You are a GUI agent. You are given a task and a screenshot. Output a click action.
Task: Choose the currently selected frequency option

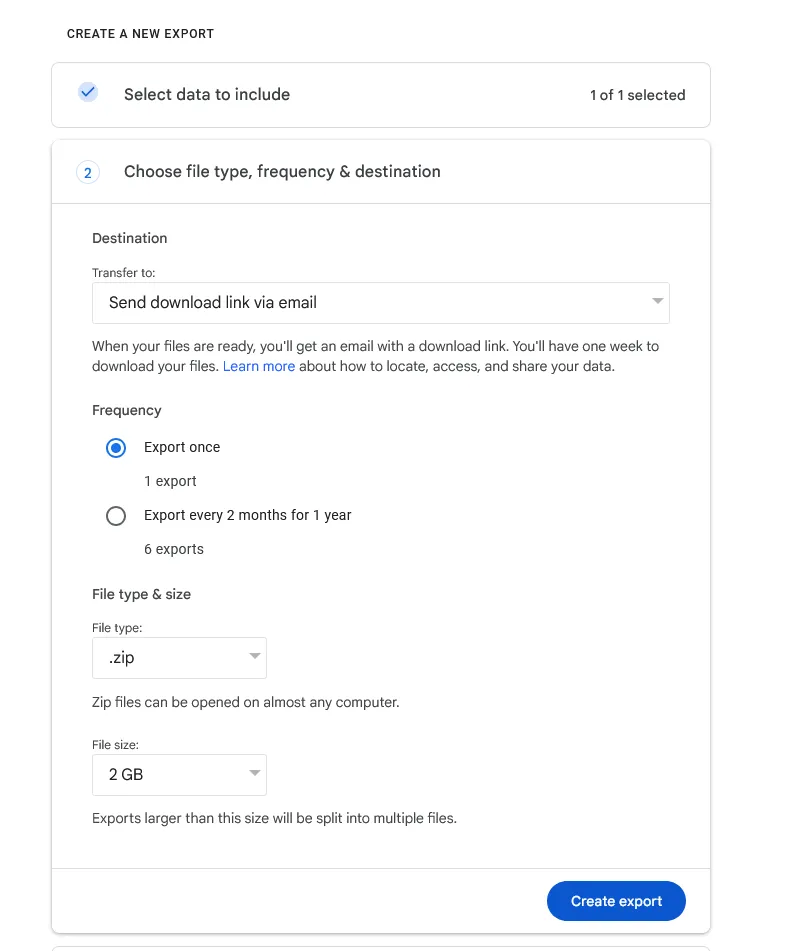pyautogui.click(x=116, y=447)
